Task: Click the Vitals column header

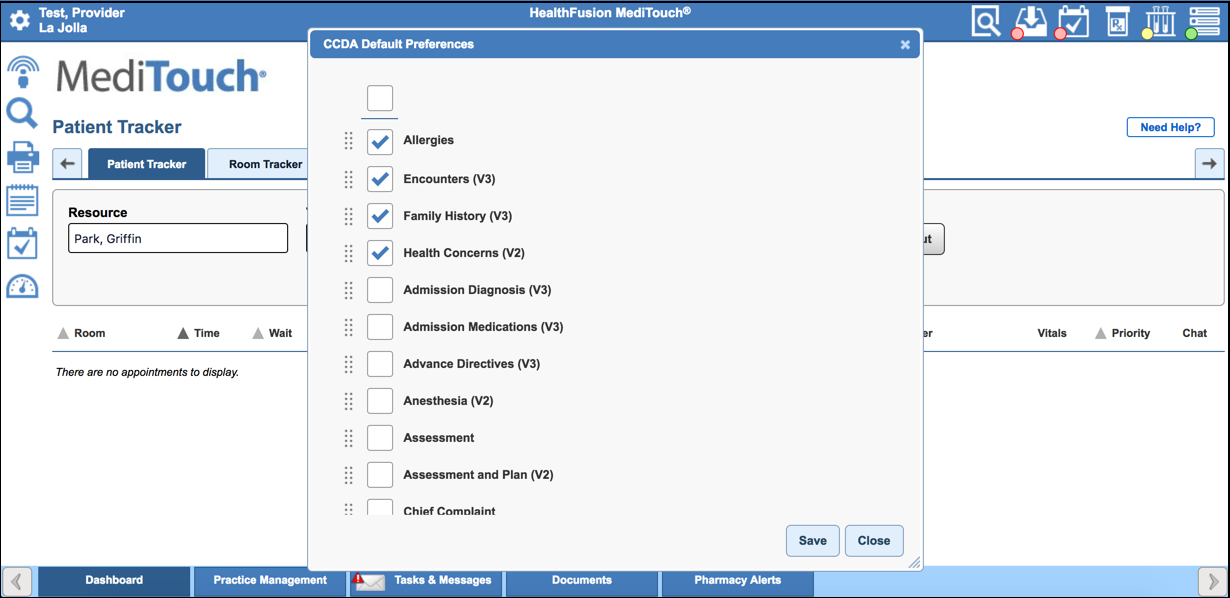Action: coord(1052,333)
